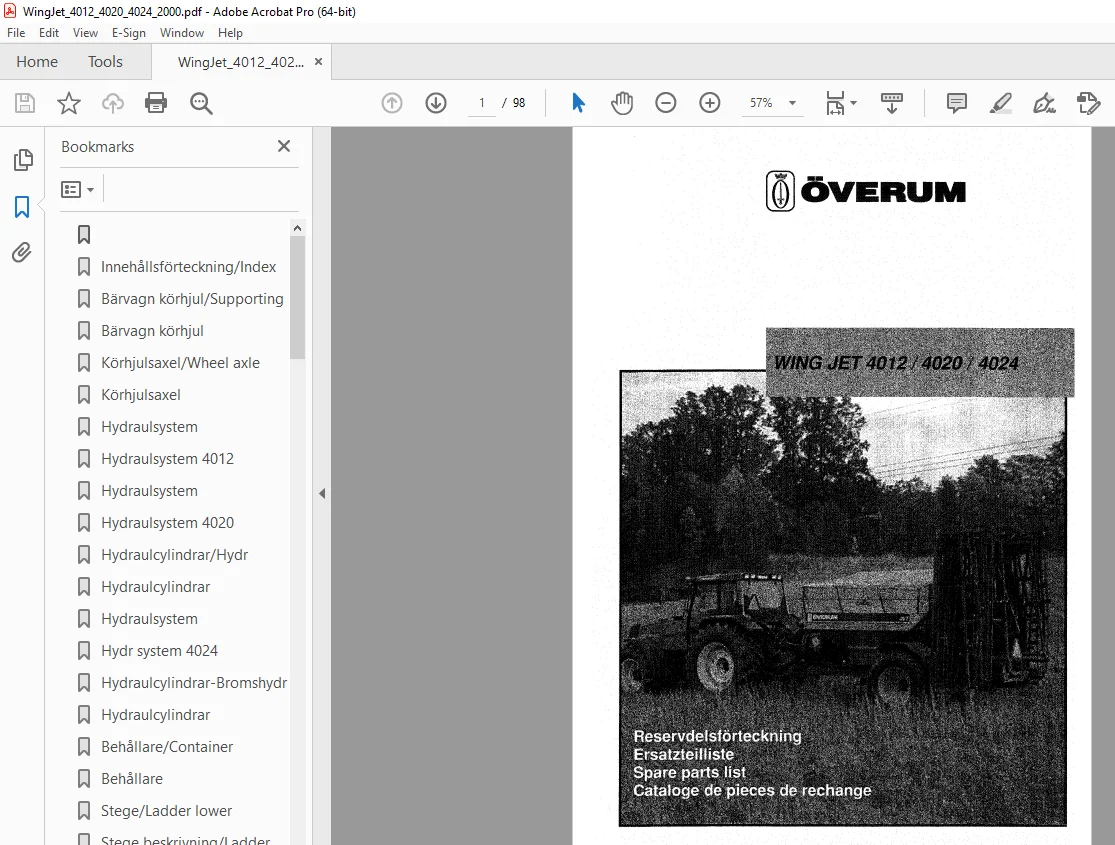
Task: Click the Zoom in plus icon
Action: [710, 103]
